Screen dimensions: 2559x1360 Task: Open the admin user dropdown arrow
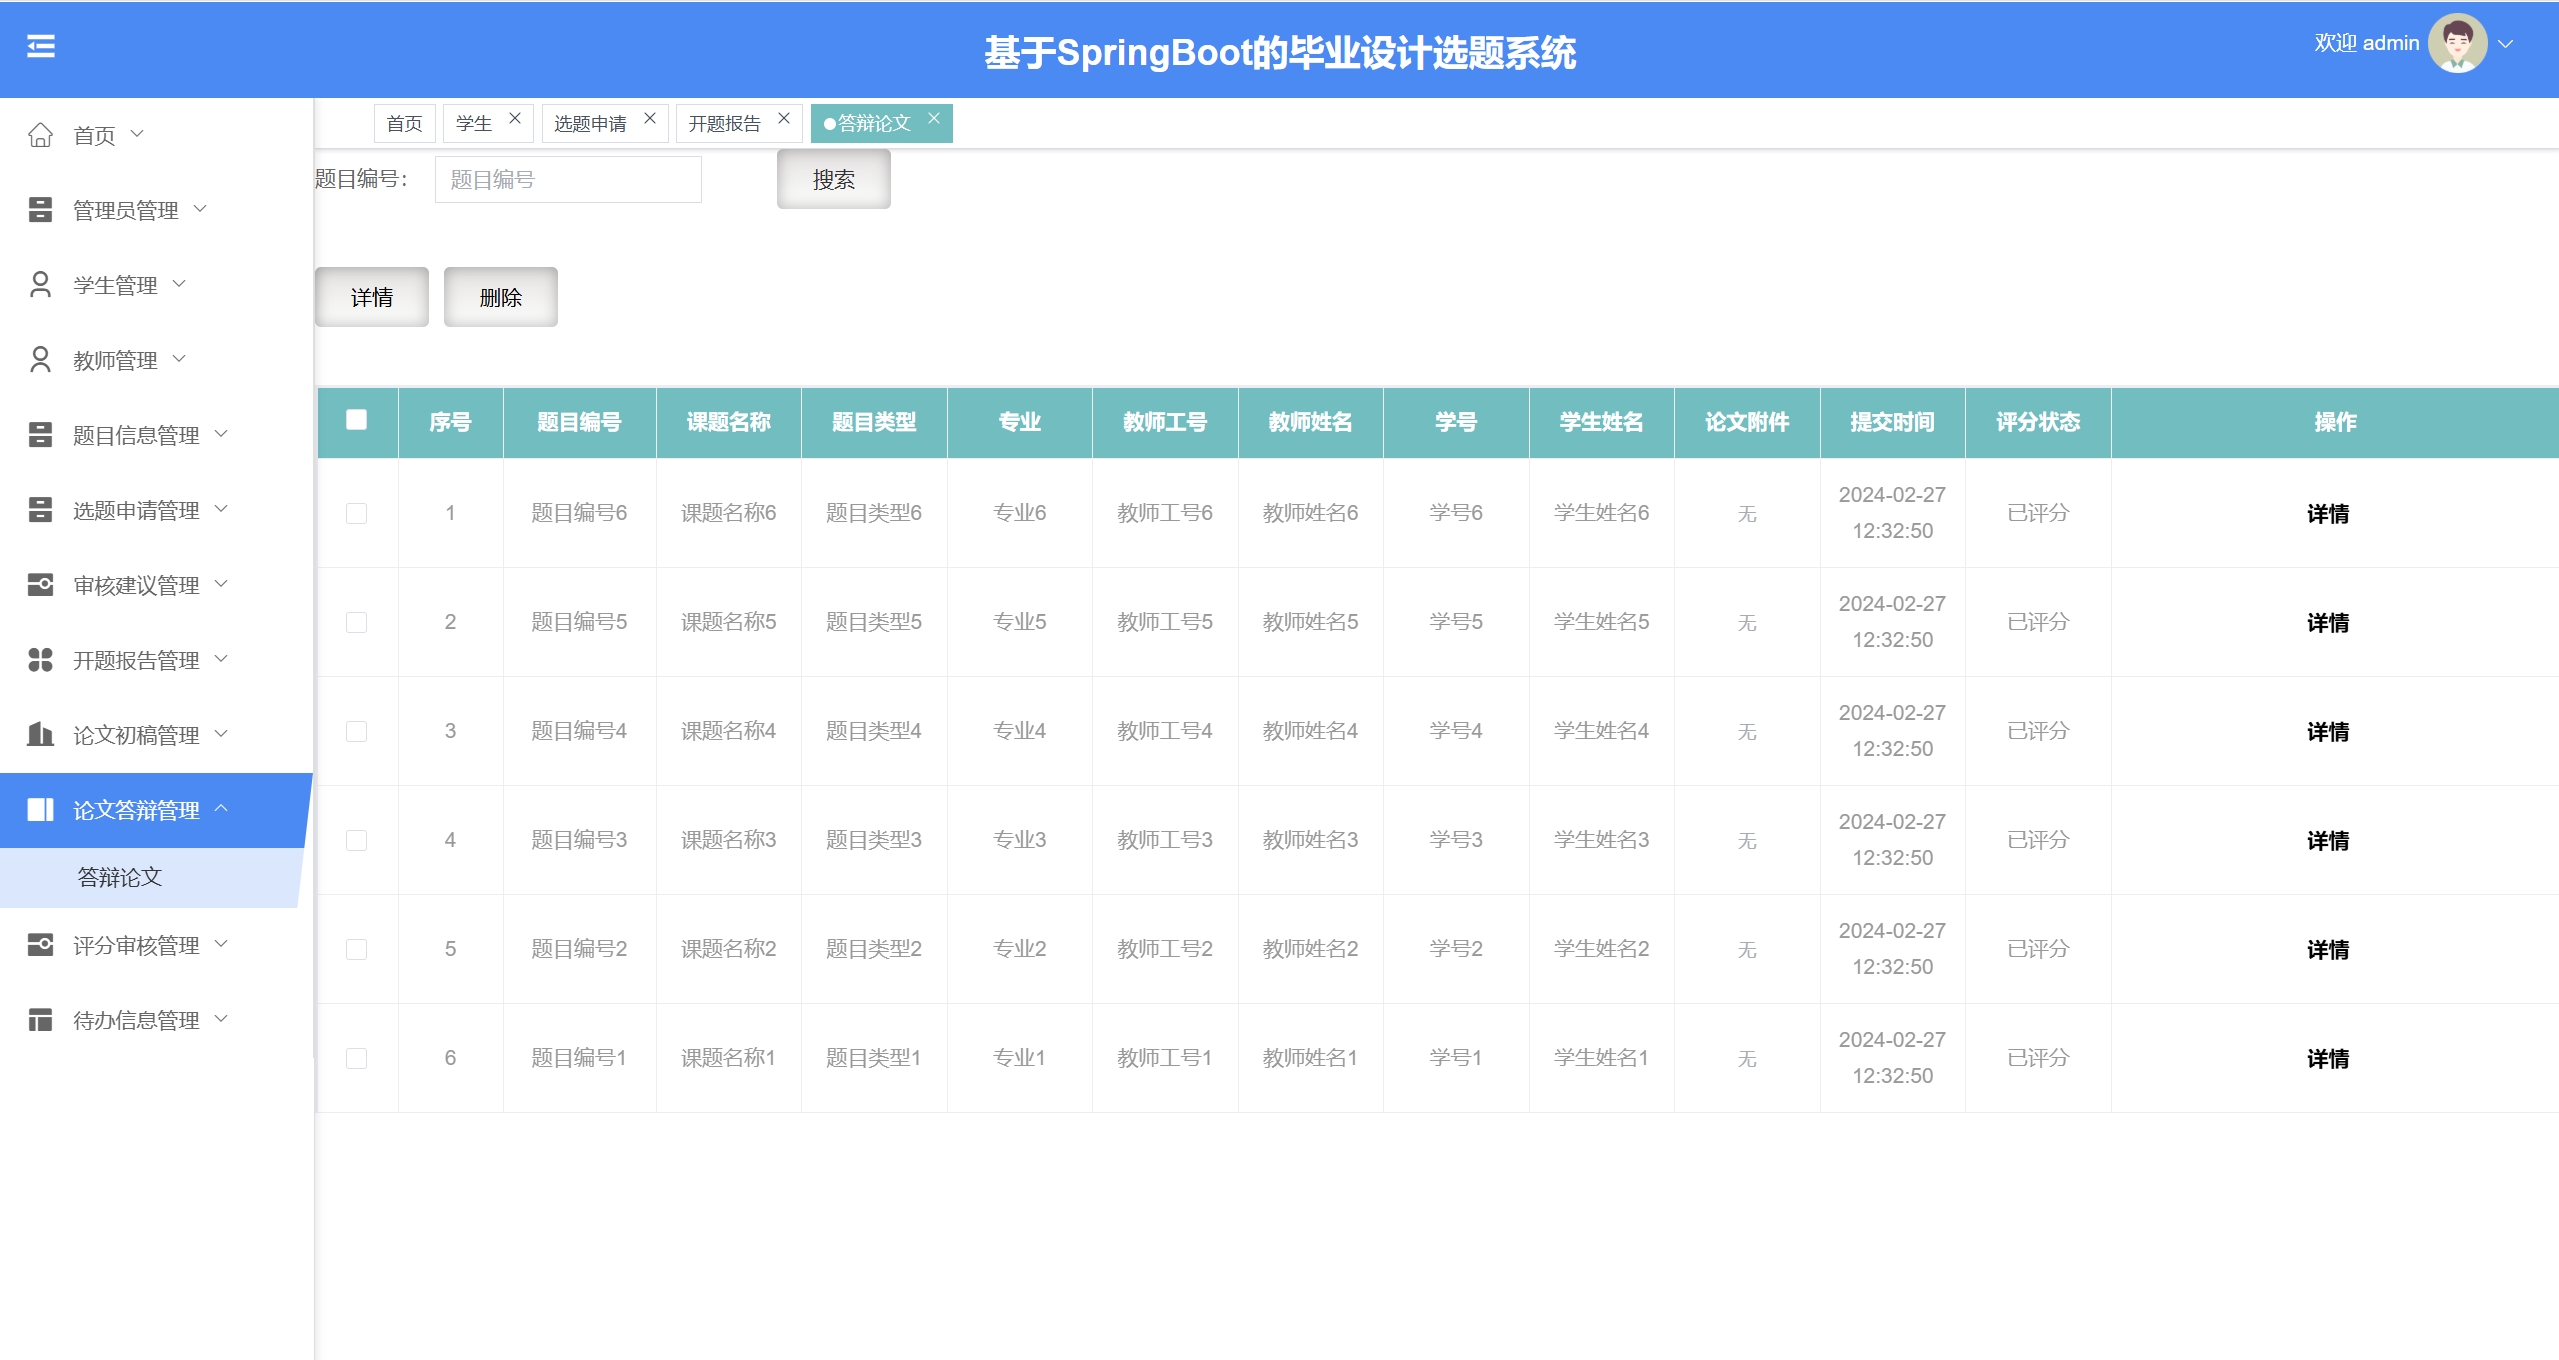[2506, 44]
